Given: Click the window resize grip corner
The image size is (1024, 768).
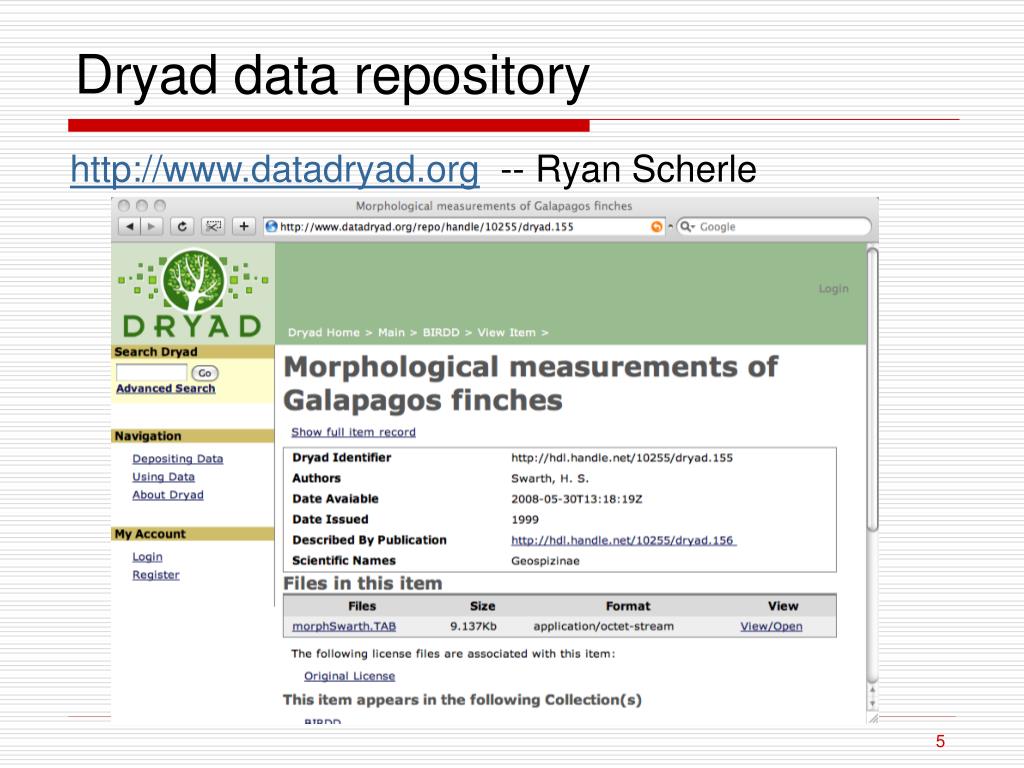Looking at the screenshot, I should click(x=872, y=718).
